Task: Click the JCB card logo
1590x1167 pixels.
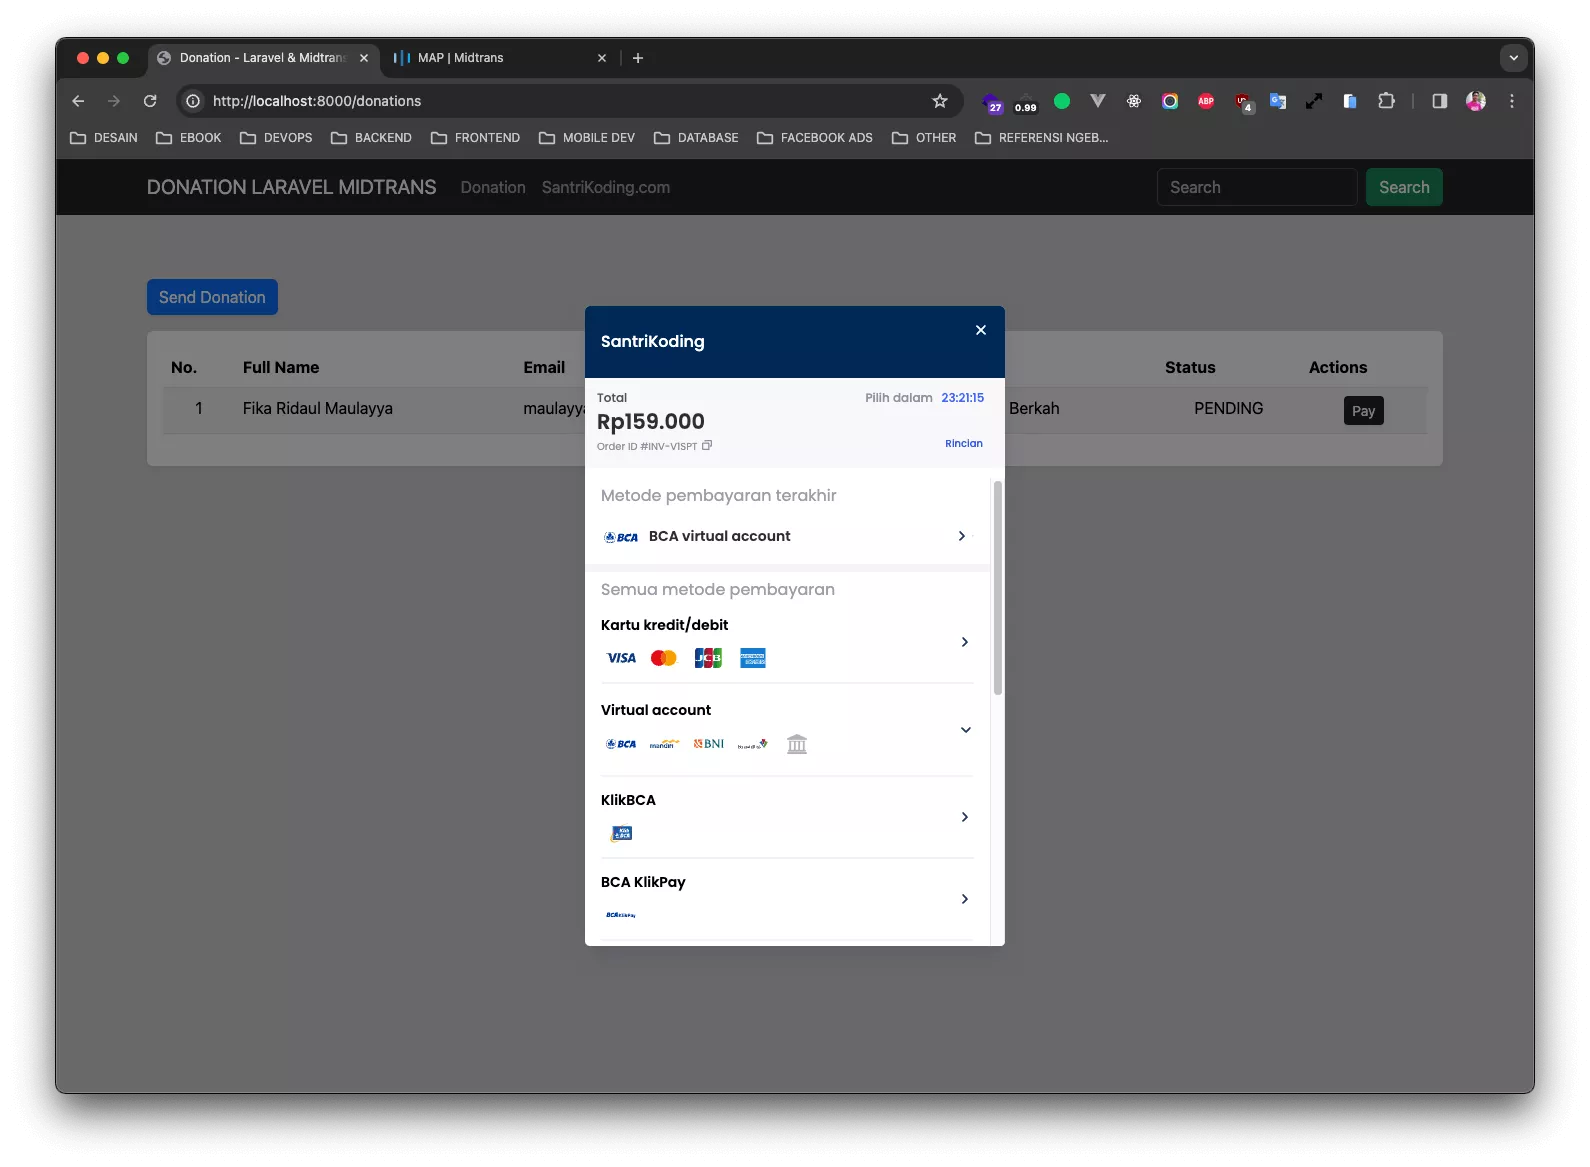Action: click(708, 658)
